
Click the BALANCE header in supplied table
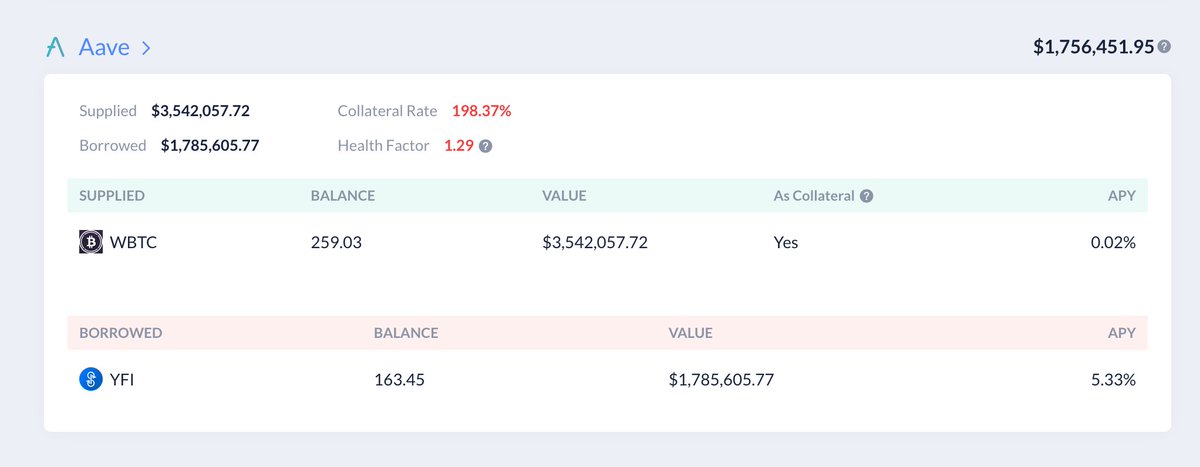[343, 196]
